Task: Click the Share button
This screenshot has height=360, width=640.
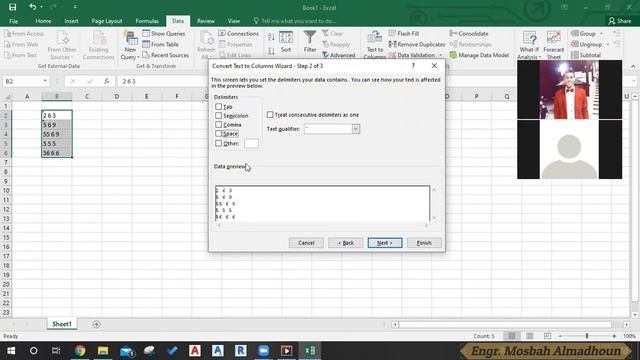Action: click(x=620, y=21)
